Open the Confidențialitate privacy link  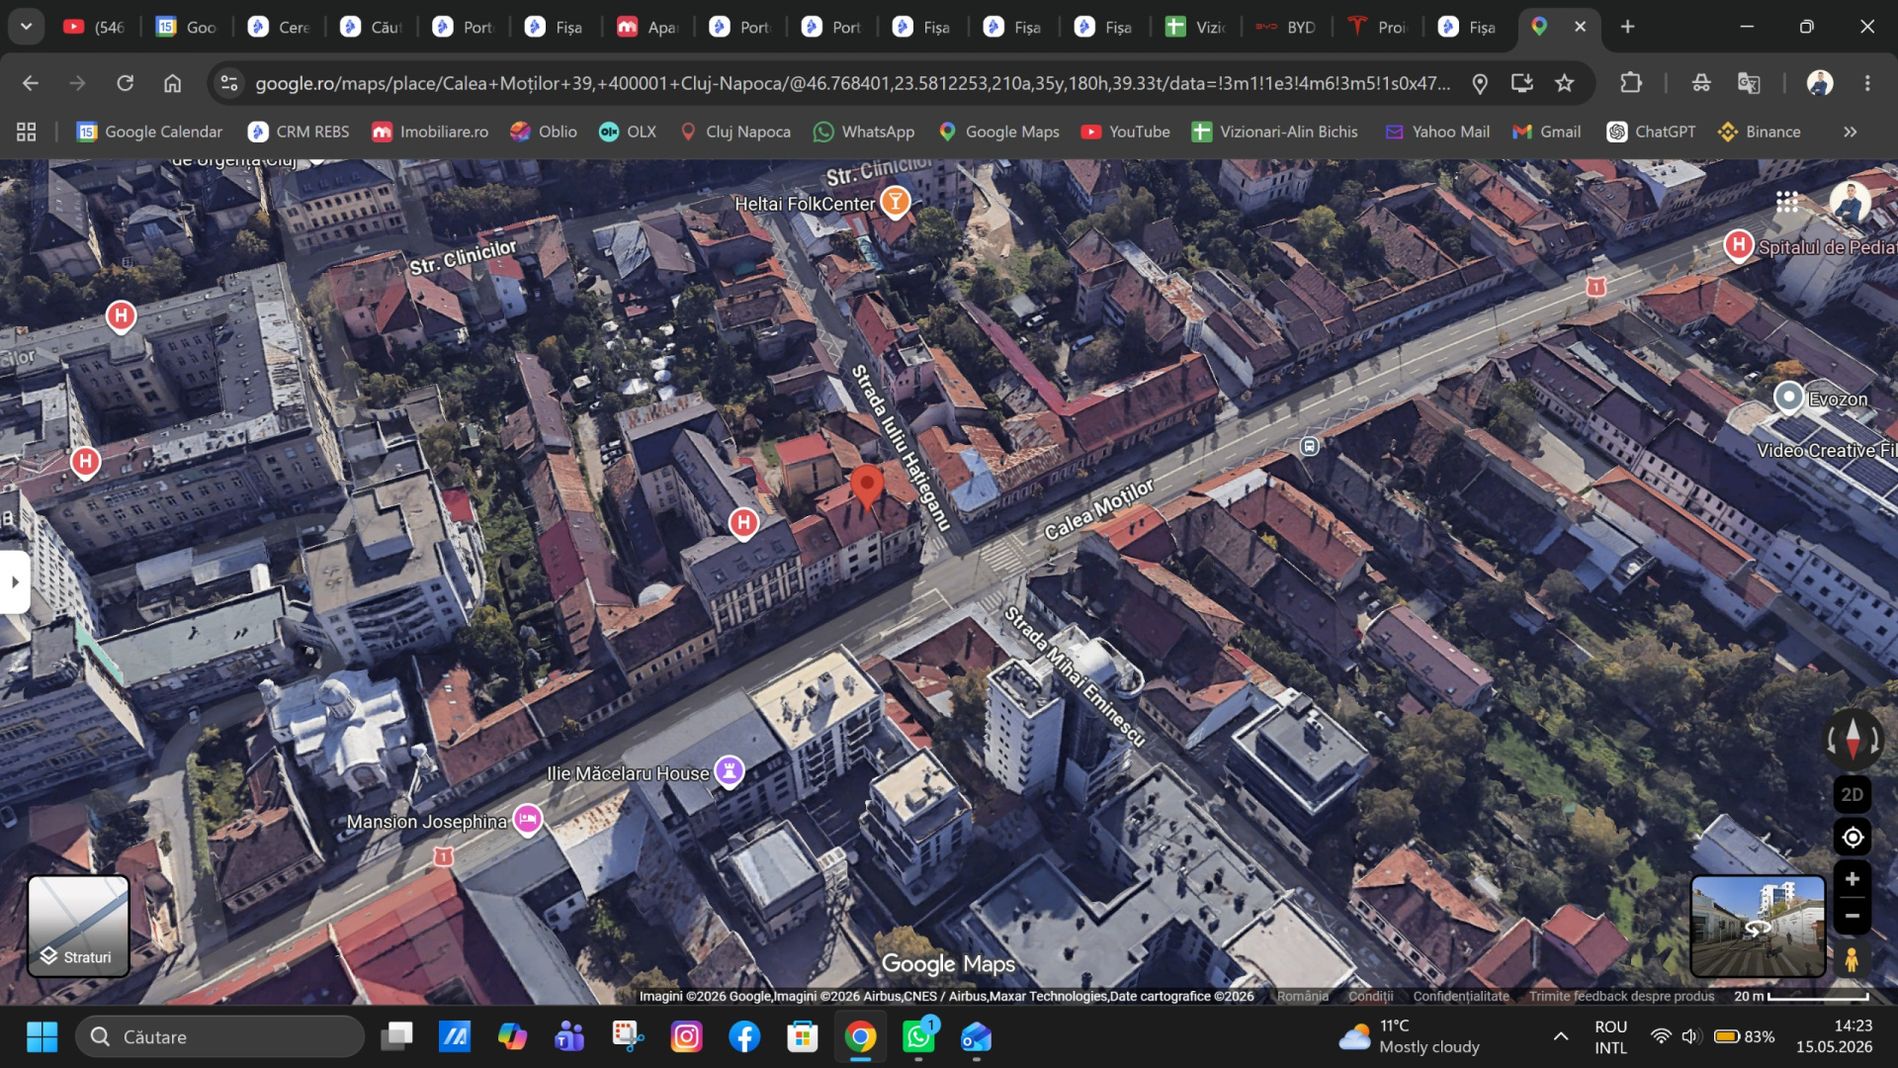pyautogui.click(x=1460, y=996)
